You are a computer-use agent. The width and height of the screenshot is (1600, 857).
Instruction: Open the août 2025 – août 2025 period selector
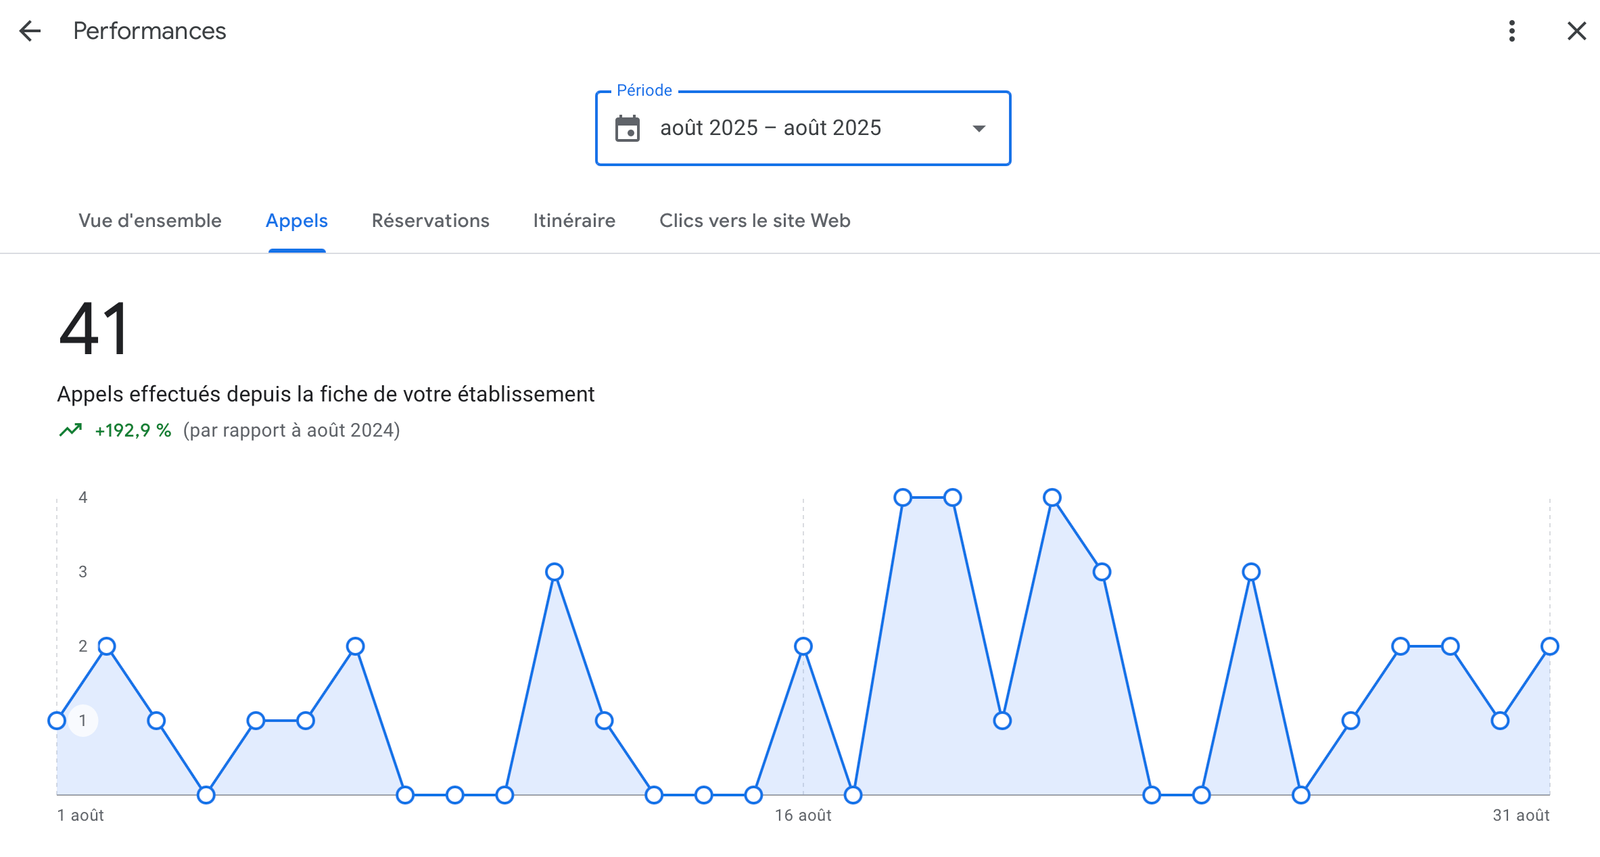tap(770, 128)
